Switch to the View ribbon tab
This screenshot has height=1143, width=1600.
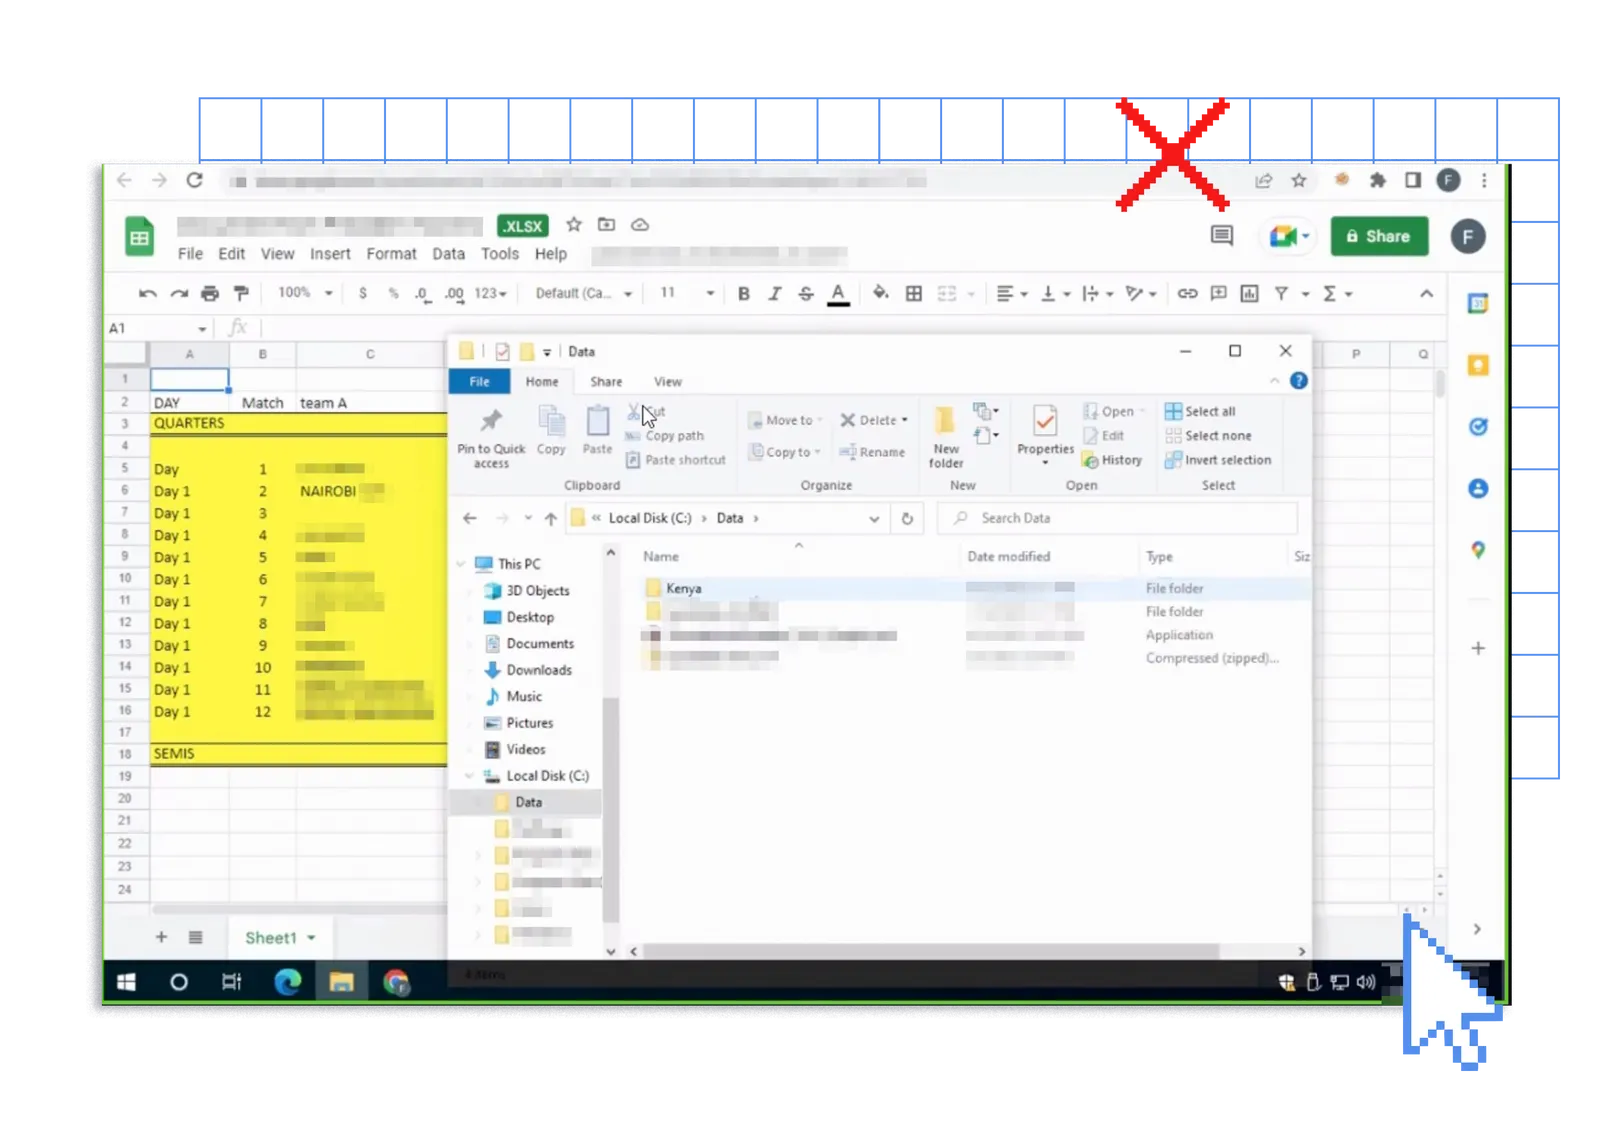pyautogui.click(x=667, y=382)
